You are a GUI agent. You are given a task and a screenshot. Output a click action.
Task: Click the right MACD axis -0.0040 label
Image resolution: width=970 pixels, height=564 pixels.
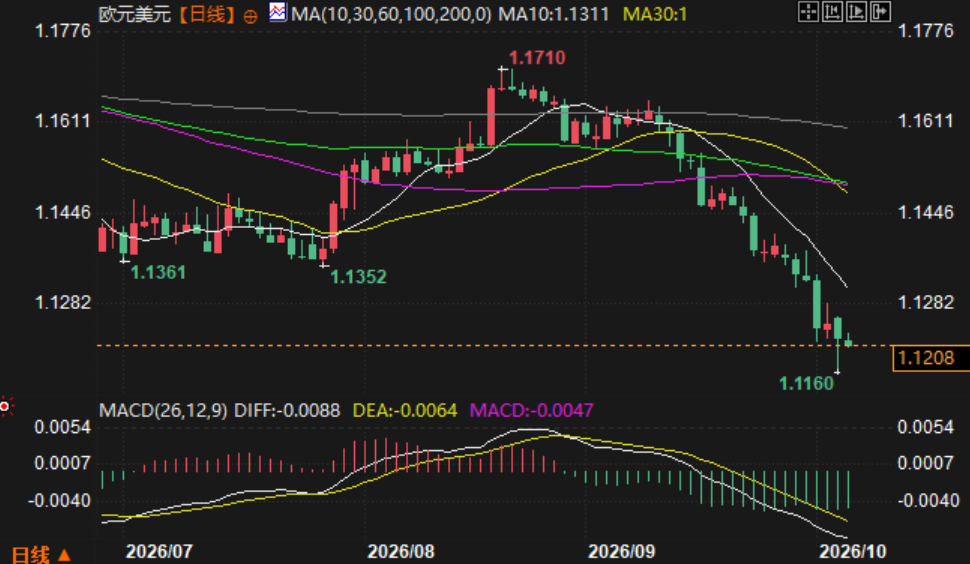[929, 500]
